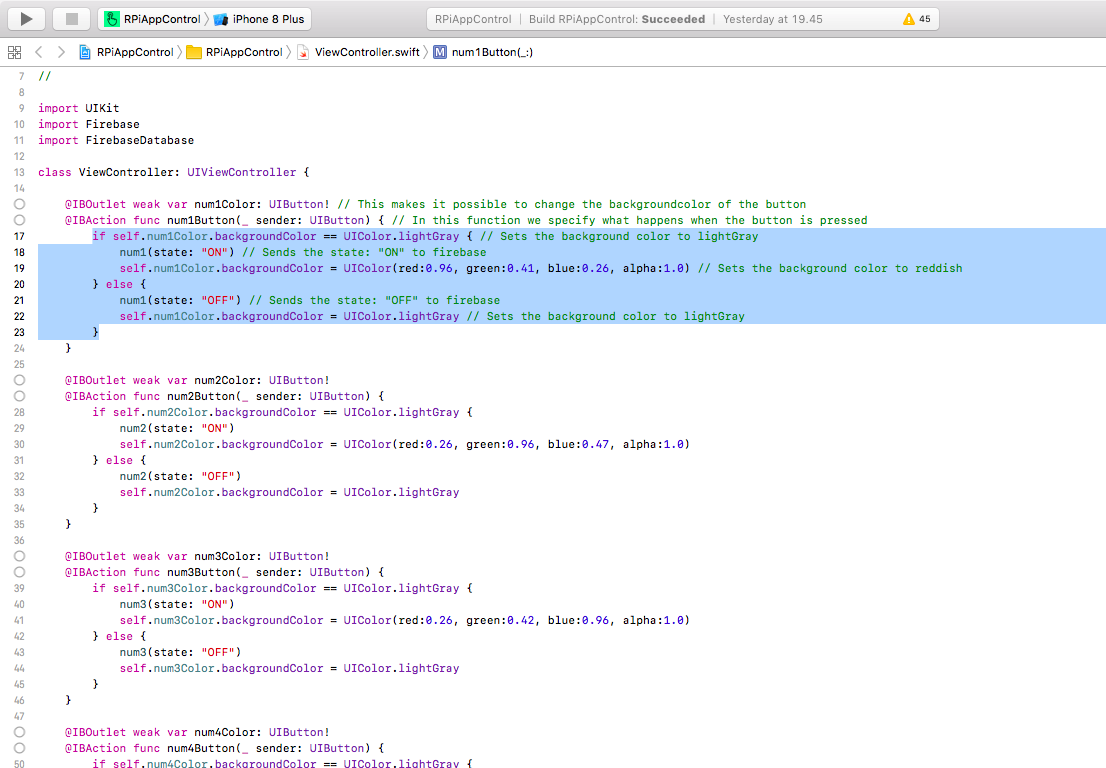This screenshot has width=1106, height=768.
Task: Select ViewController.swift in the jump bar
Action: coord(366,52)
